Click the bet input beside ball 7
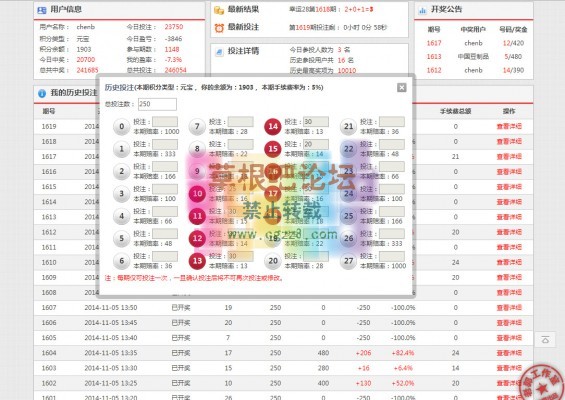This screenshot has height=400, width=565. (x=240, y=122)
